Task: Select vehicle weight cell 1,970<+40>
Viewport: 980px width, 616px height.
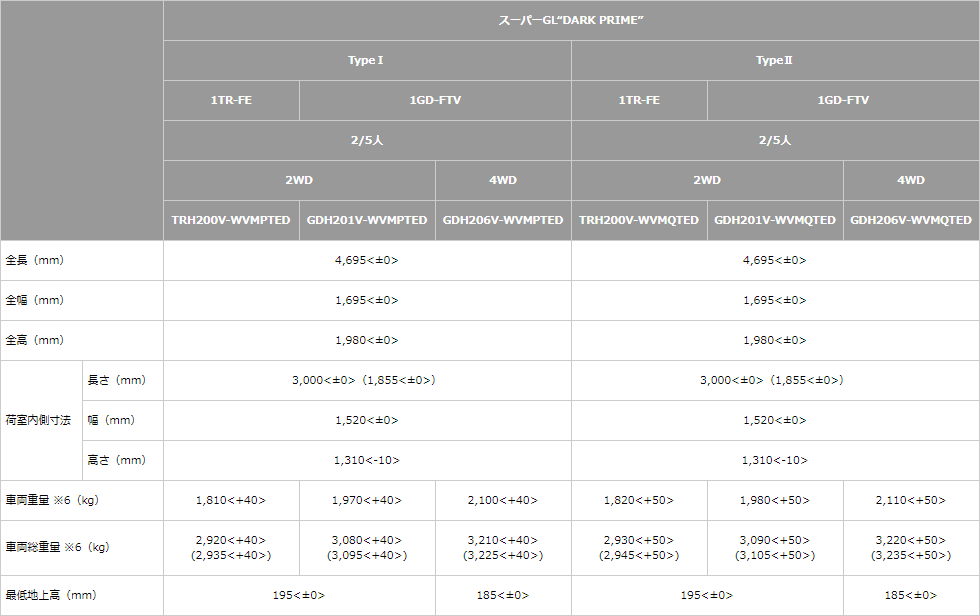Action: tap(368, 500)
